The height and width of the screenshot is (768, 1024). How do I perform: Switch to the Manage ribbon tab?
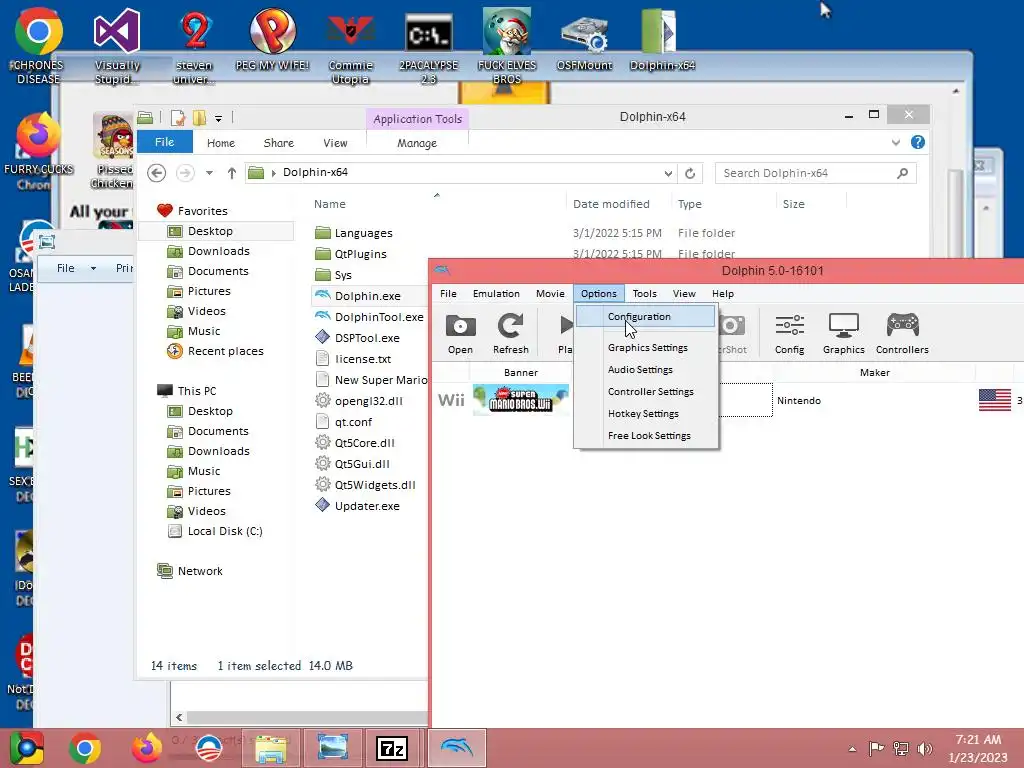[417, 143]
